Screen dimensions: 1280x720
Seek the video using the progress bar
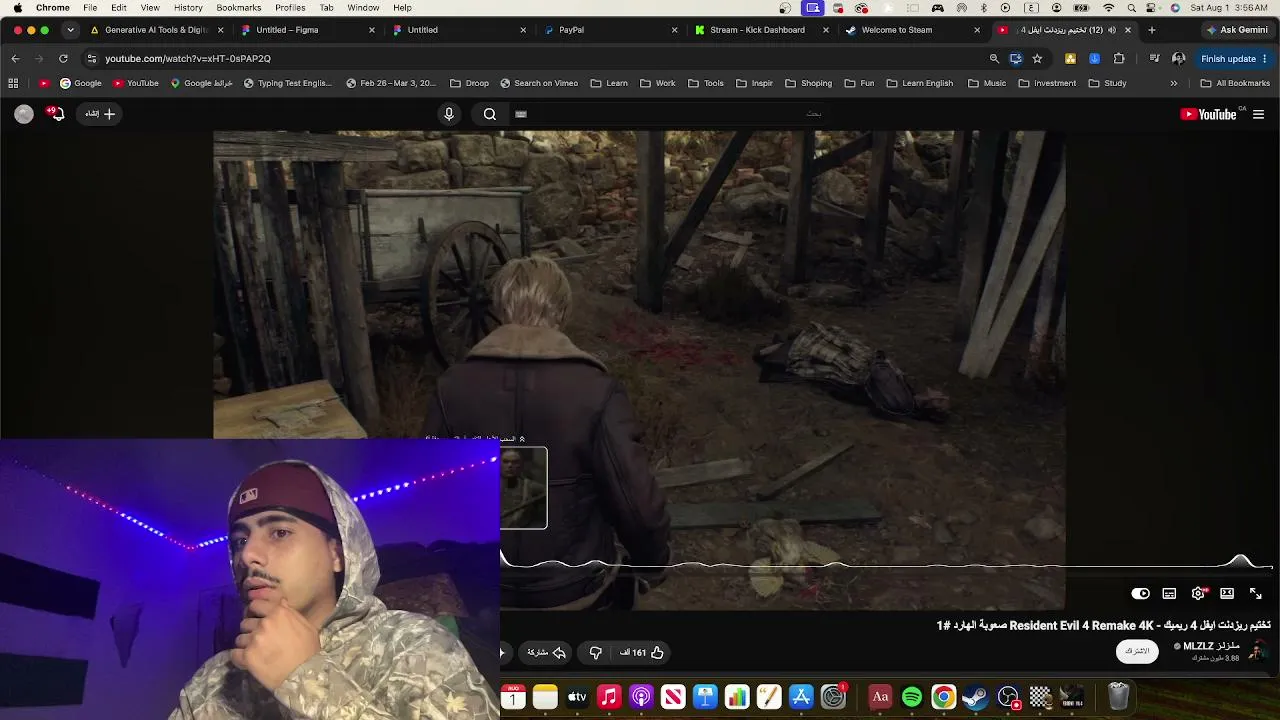click(x=886, y=567)
